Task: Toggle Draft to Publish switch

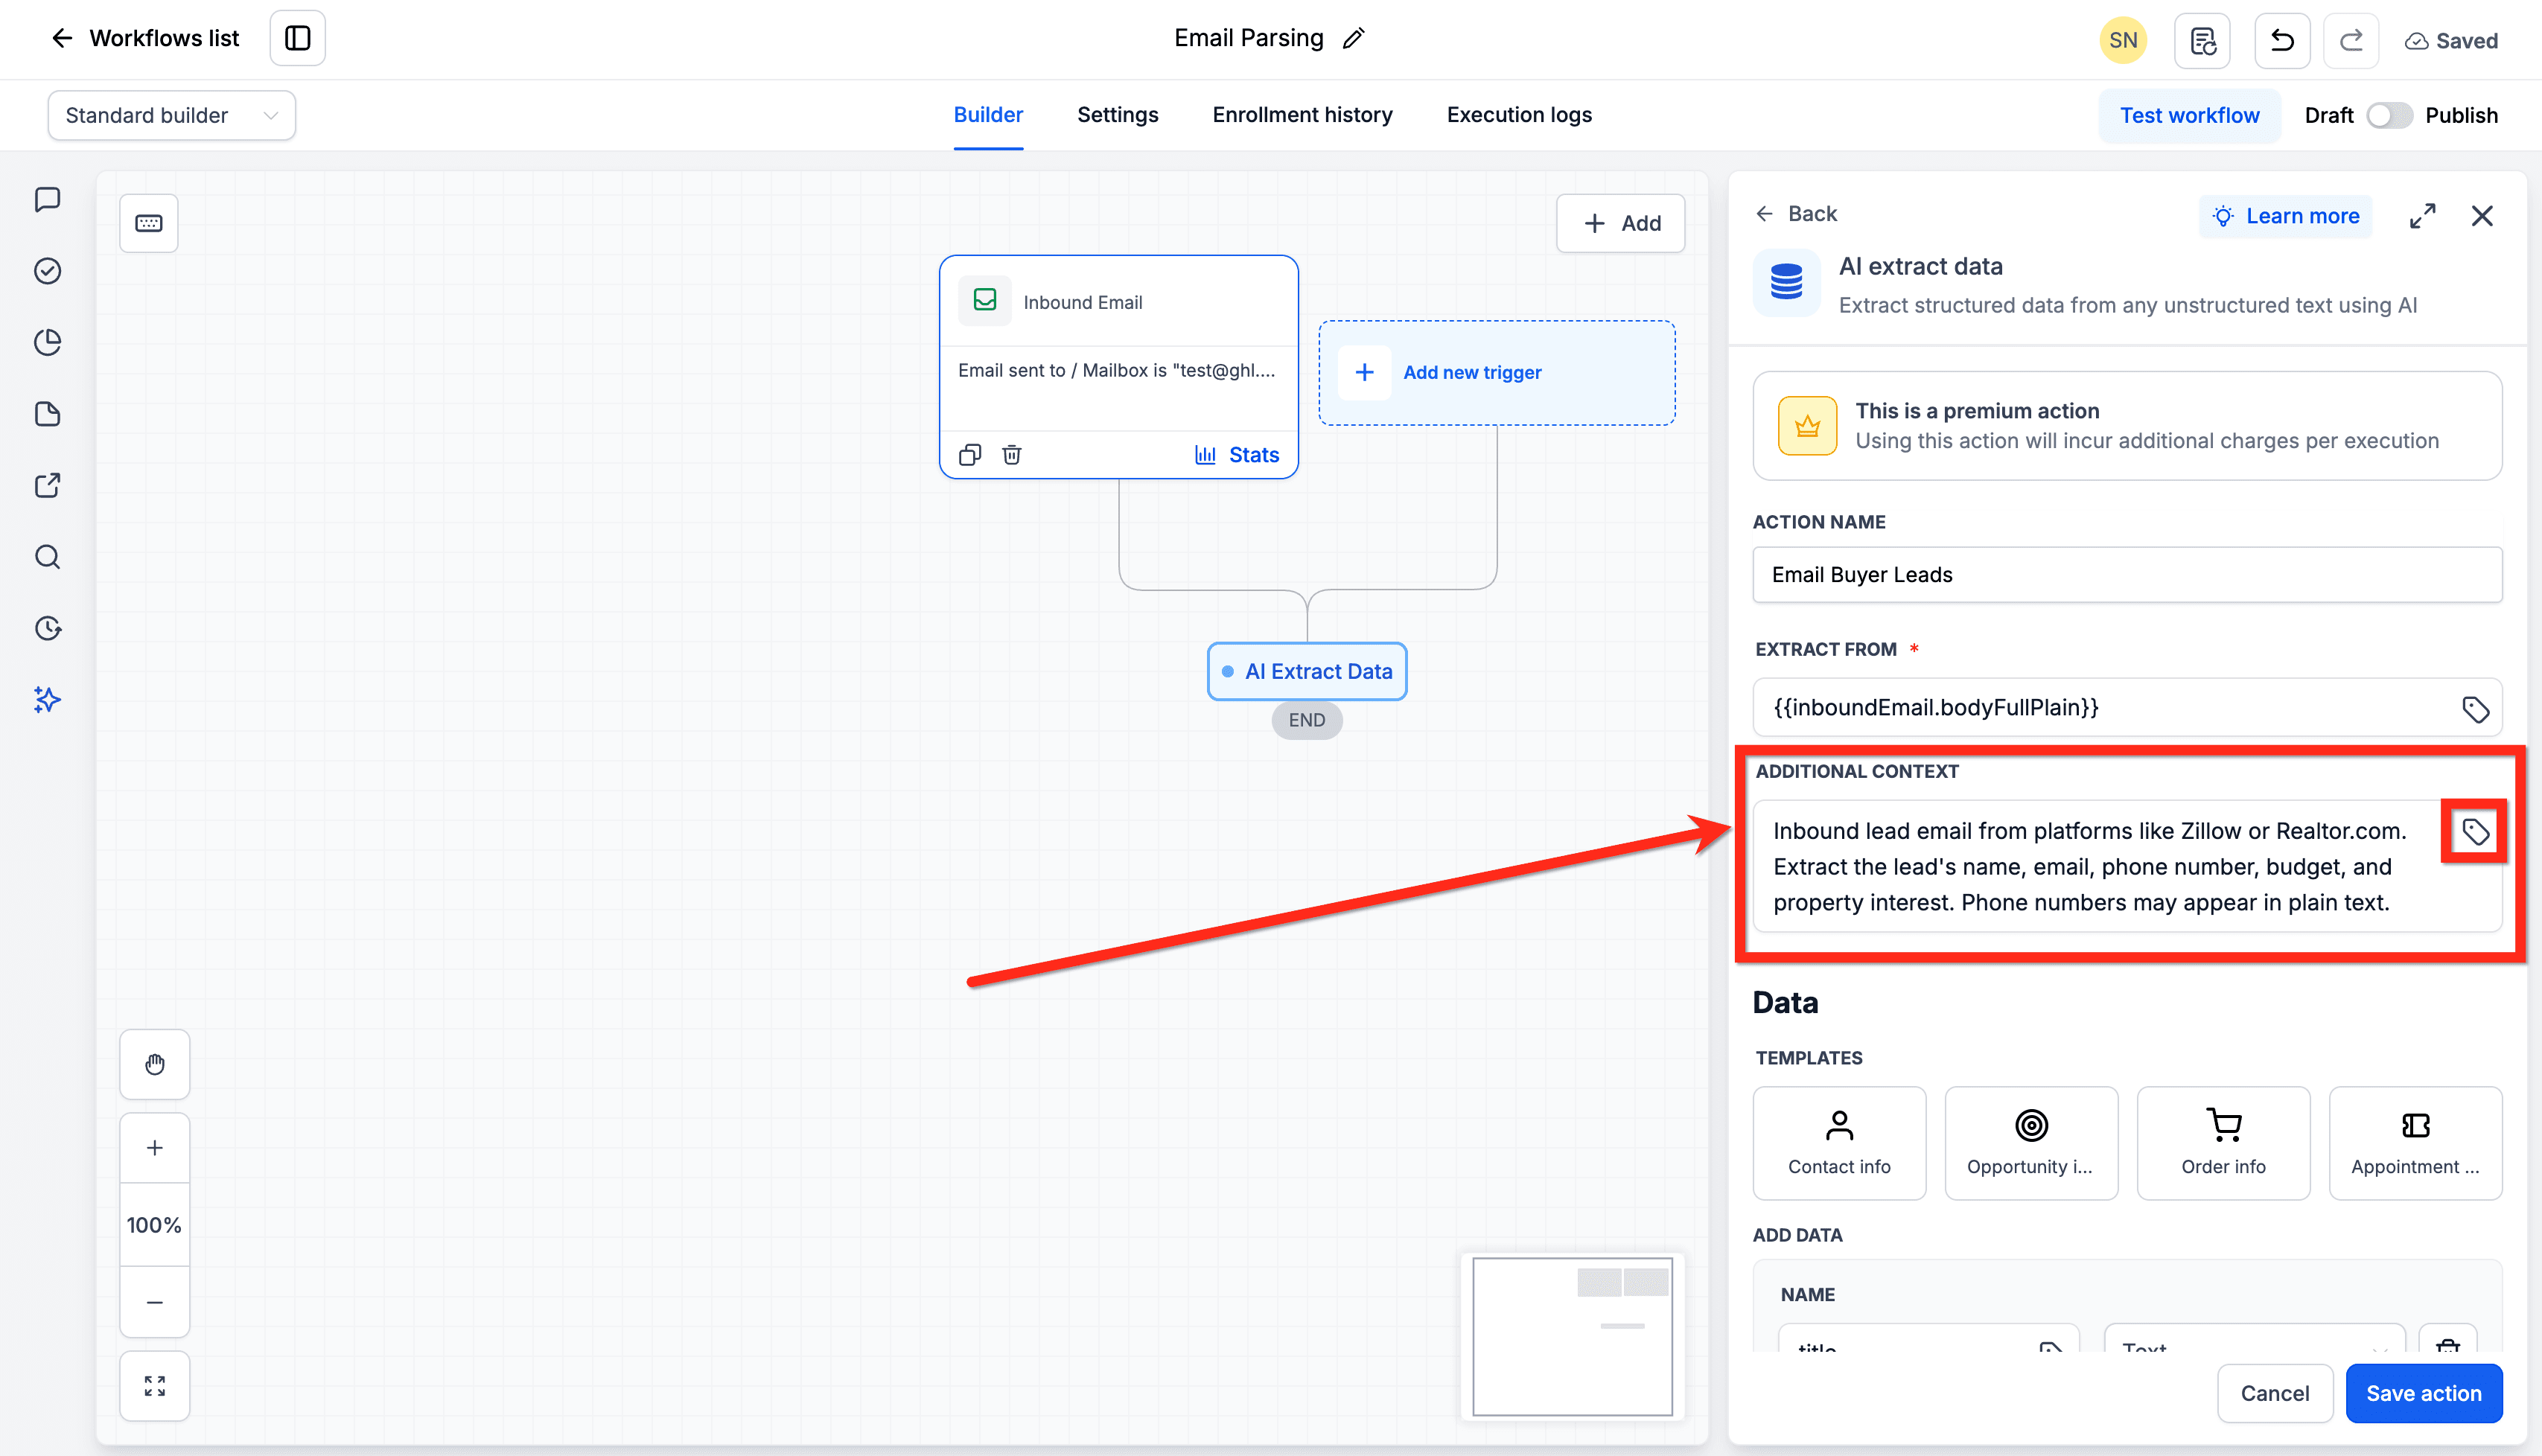Action: click(x=2389, y=115)
